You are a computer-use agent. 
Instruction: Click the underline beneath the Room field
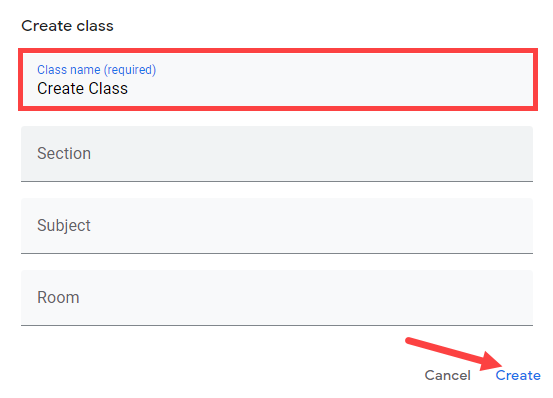277,325
